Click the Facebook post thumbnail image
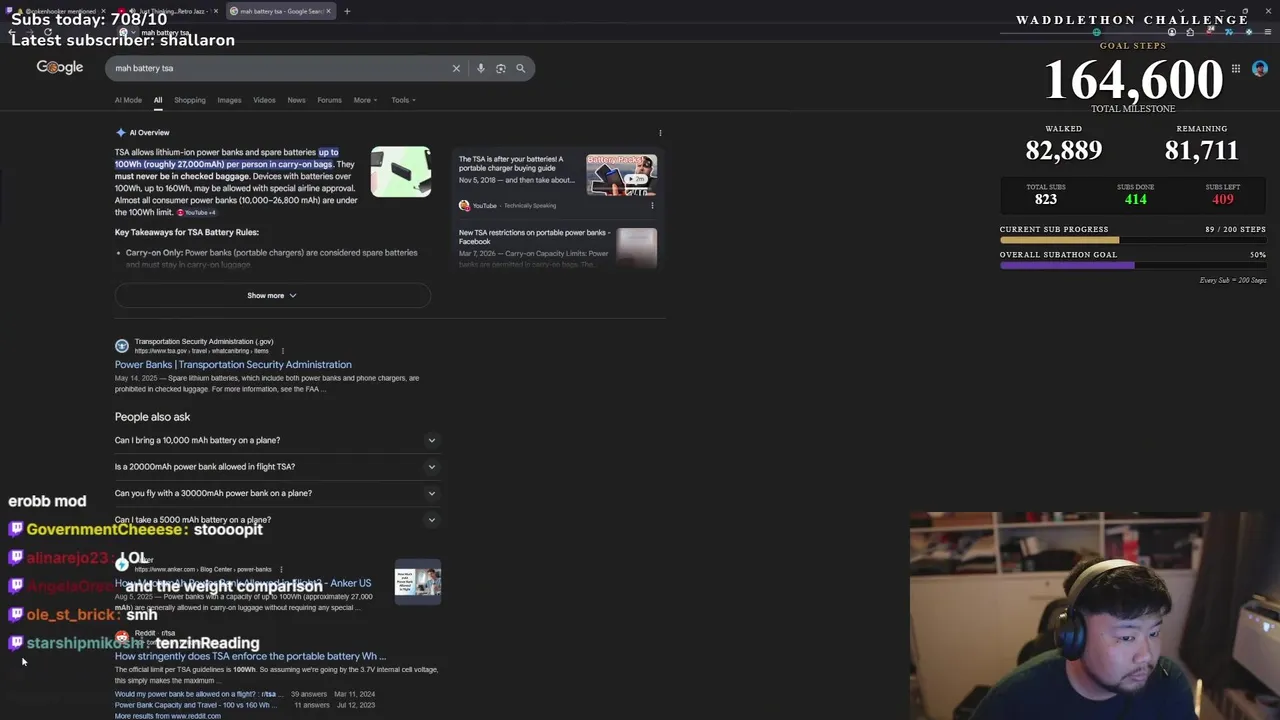This screenshot has width=1280, height=720. click(637, 248)
